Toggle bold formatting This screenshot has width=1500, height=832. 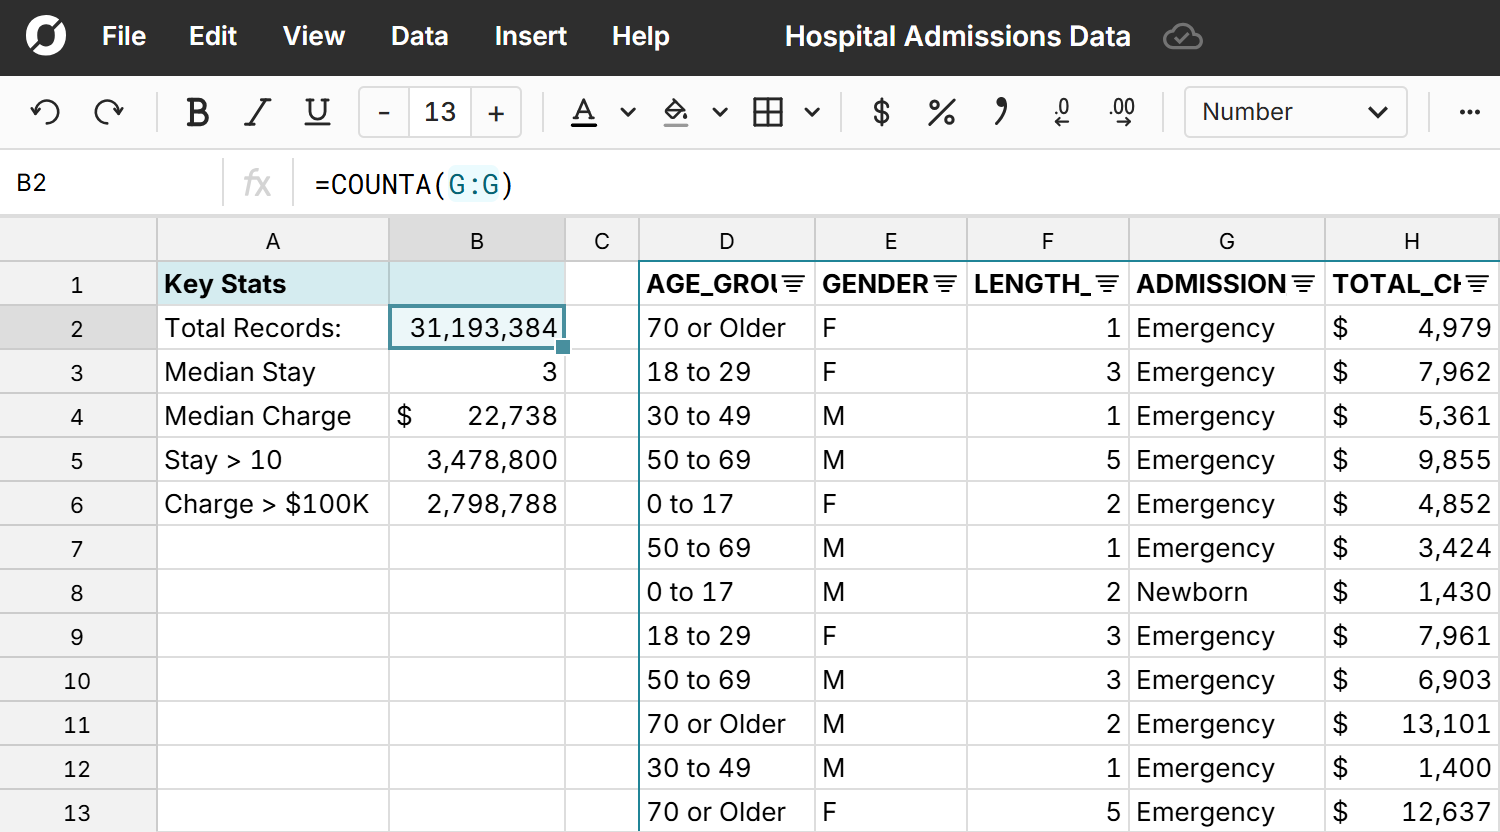coord(197,112)
